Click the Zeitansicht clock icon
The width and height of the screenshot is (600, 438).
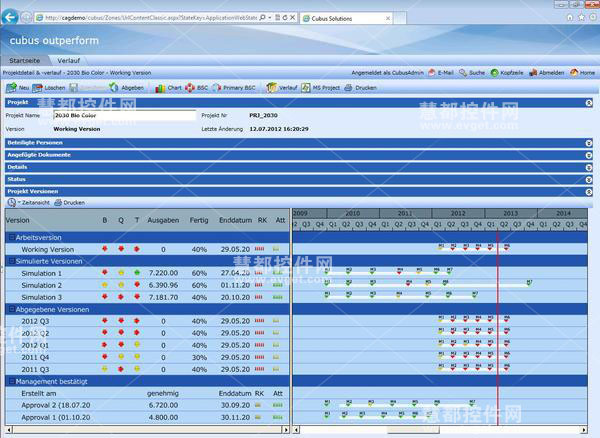point(12,202)
